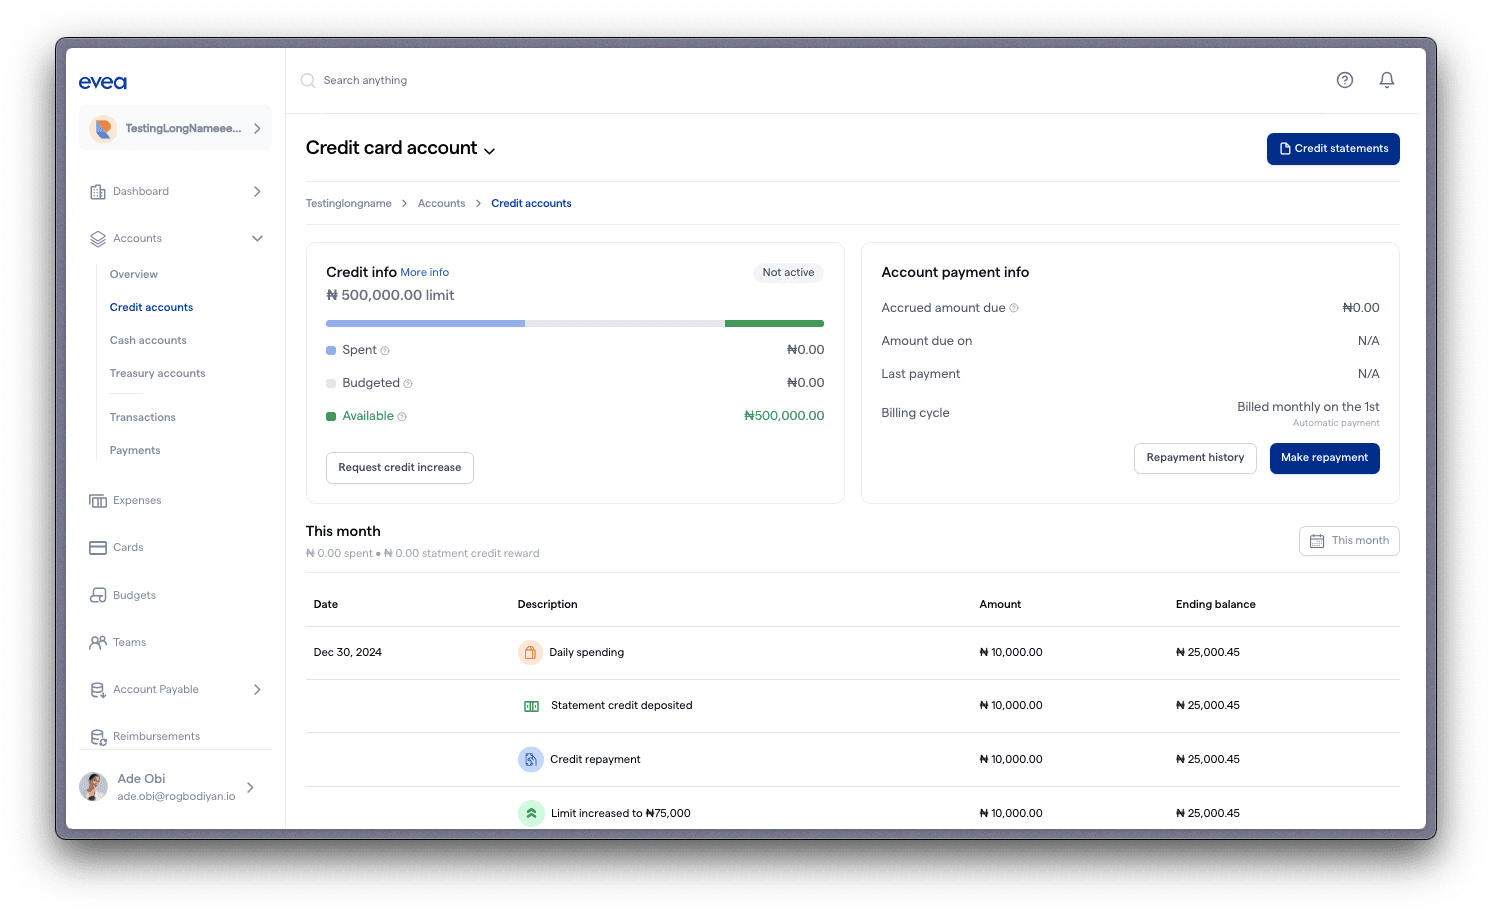Image resolution: width=1492 pixels, height=913 pixels.
Task: Click the info tooltip next to Spent
Action: 383,350
